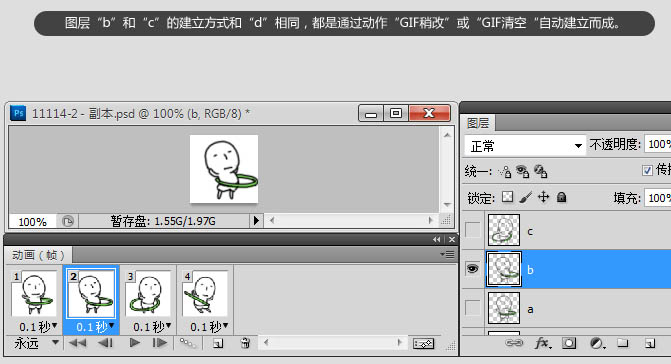Viewport: 671px width, 364px height.
Task: Create a new layer group
Action: click(623, 343)
